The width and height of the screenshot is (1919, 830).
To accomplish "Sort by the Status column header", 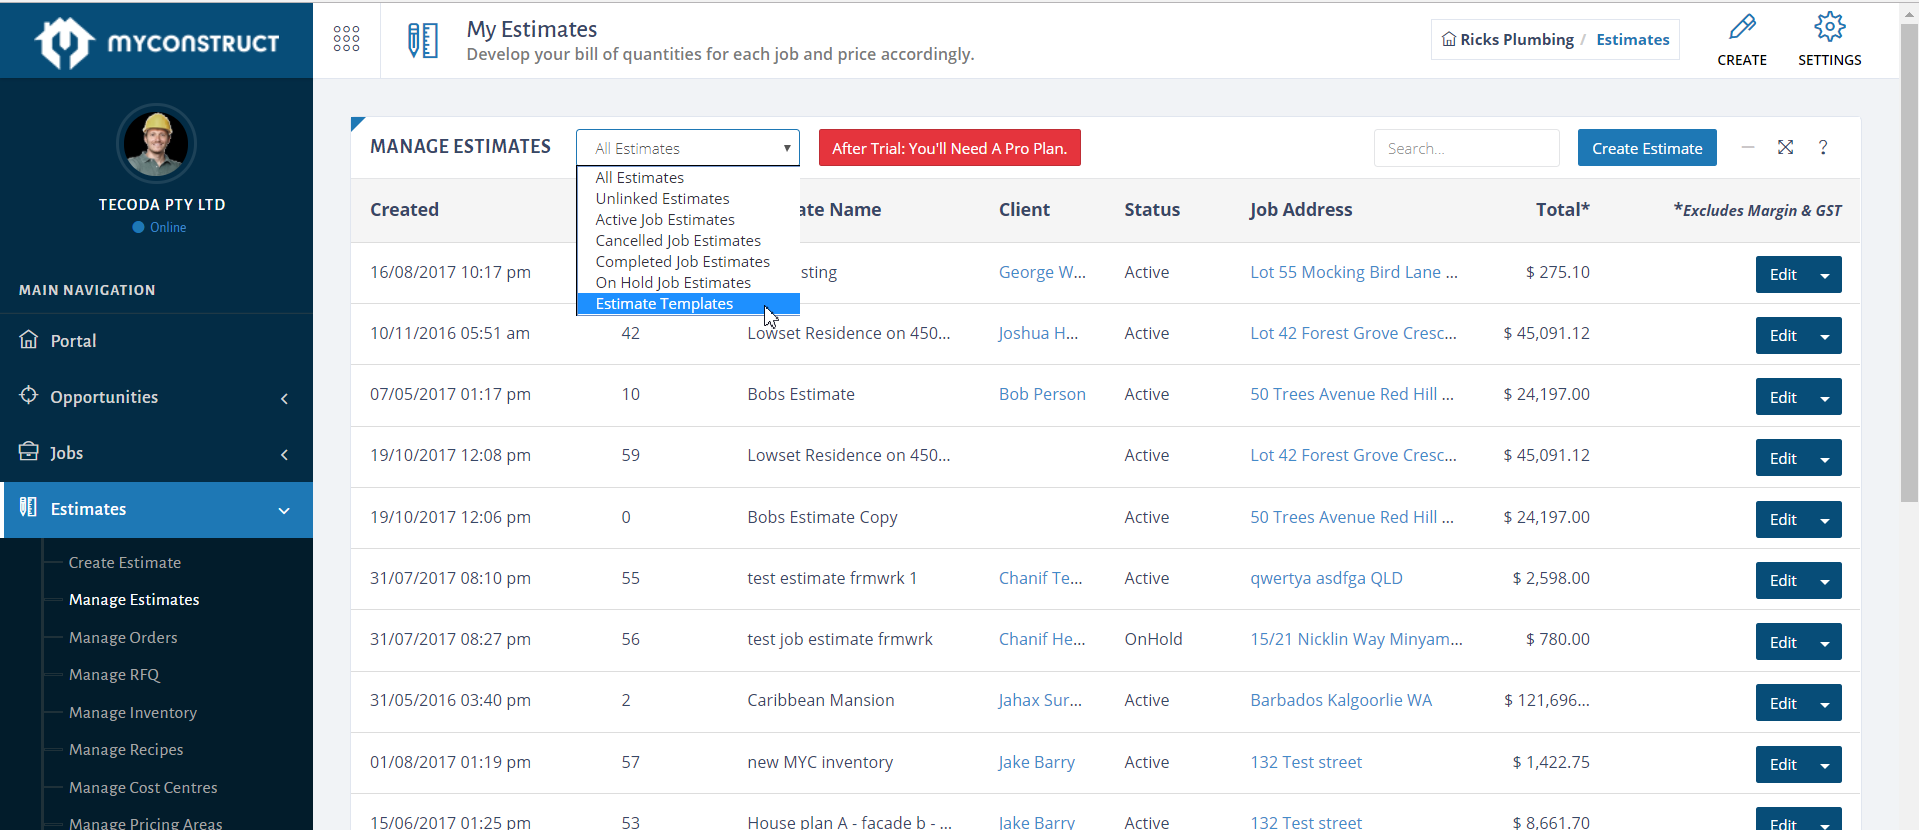I will pyautogui.click(x=1152, y=209).
